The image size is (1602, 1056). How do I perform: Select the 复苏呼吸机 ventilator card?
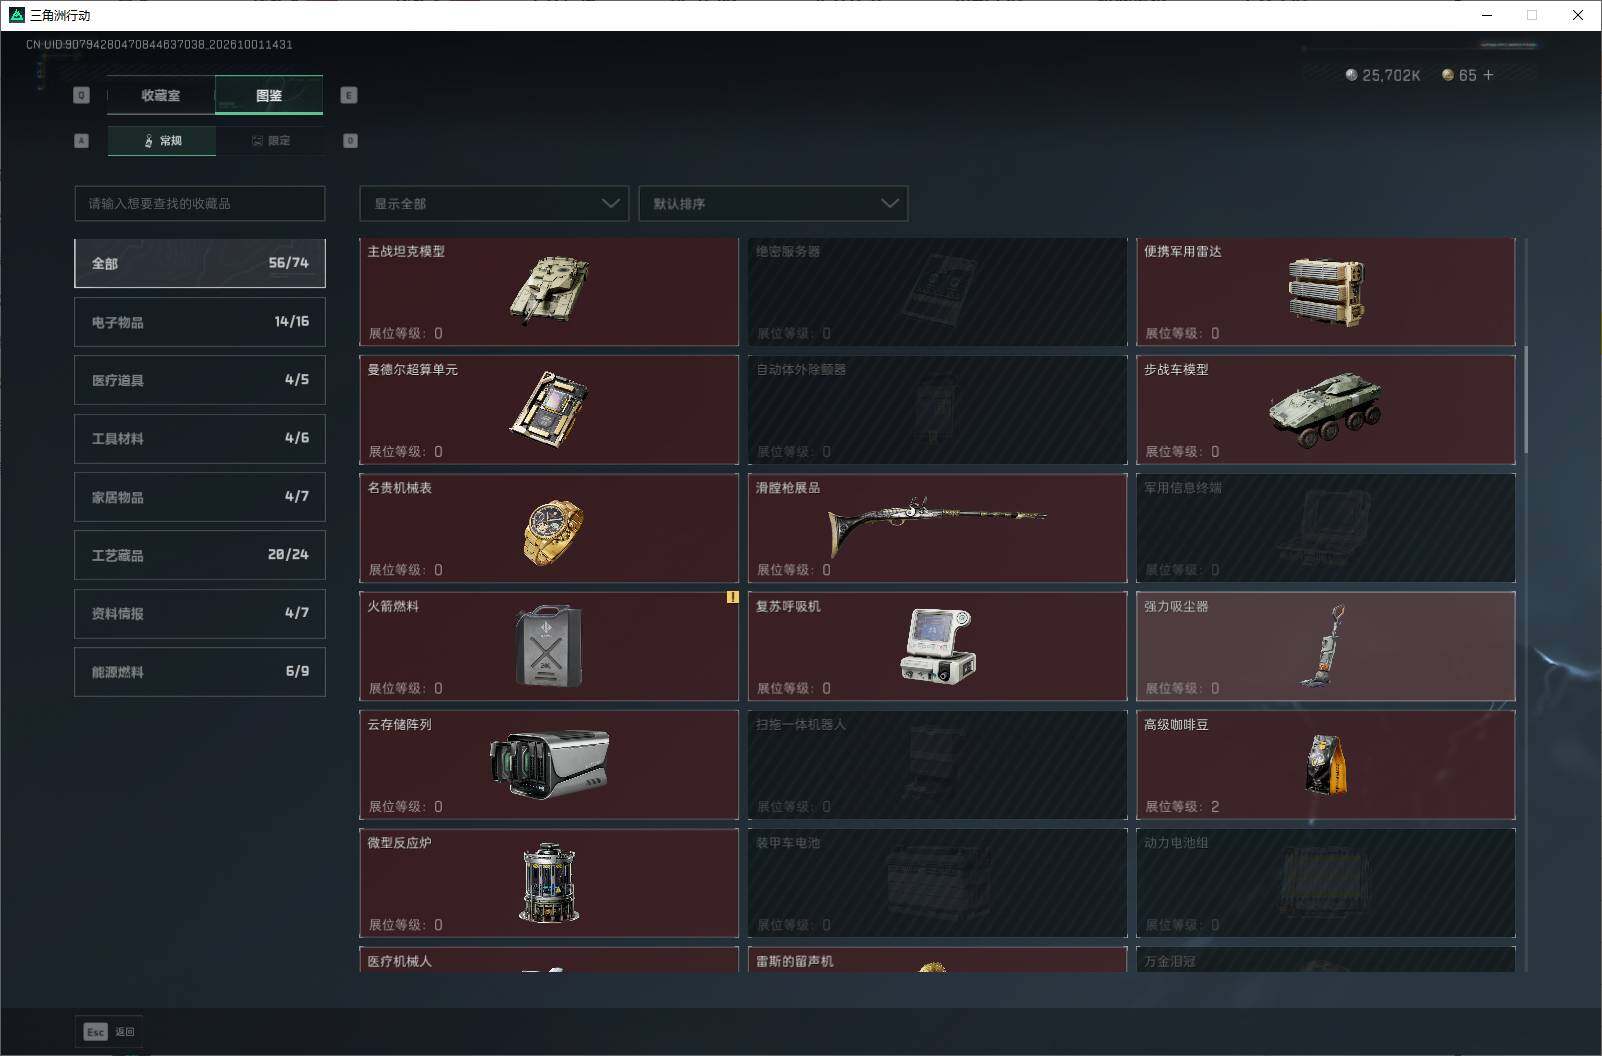click(937, 646)
